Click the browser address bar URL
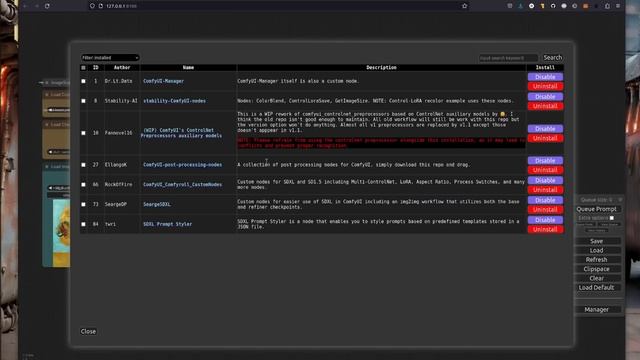The image size is (640, 360). point(122,6)
